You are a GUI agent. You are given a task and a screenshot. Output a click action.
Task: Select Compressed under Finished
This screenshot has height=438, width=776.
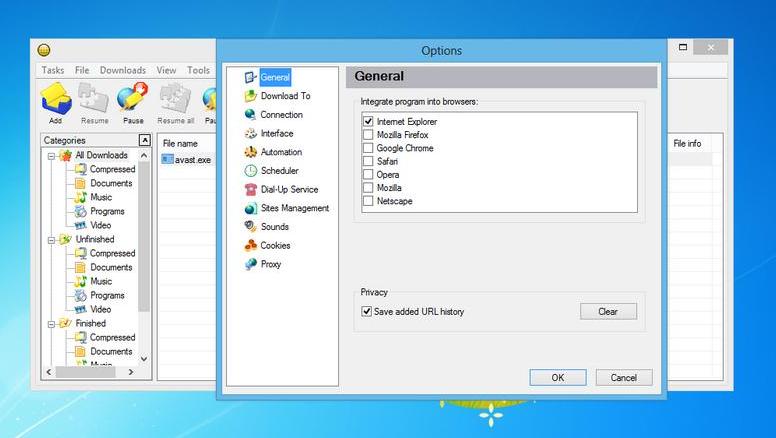pyautogui.click(x=112, y=338)
